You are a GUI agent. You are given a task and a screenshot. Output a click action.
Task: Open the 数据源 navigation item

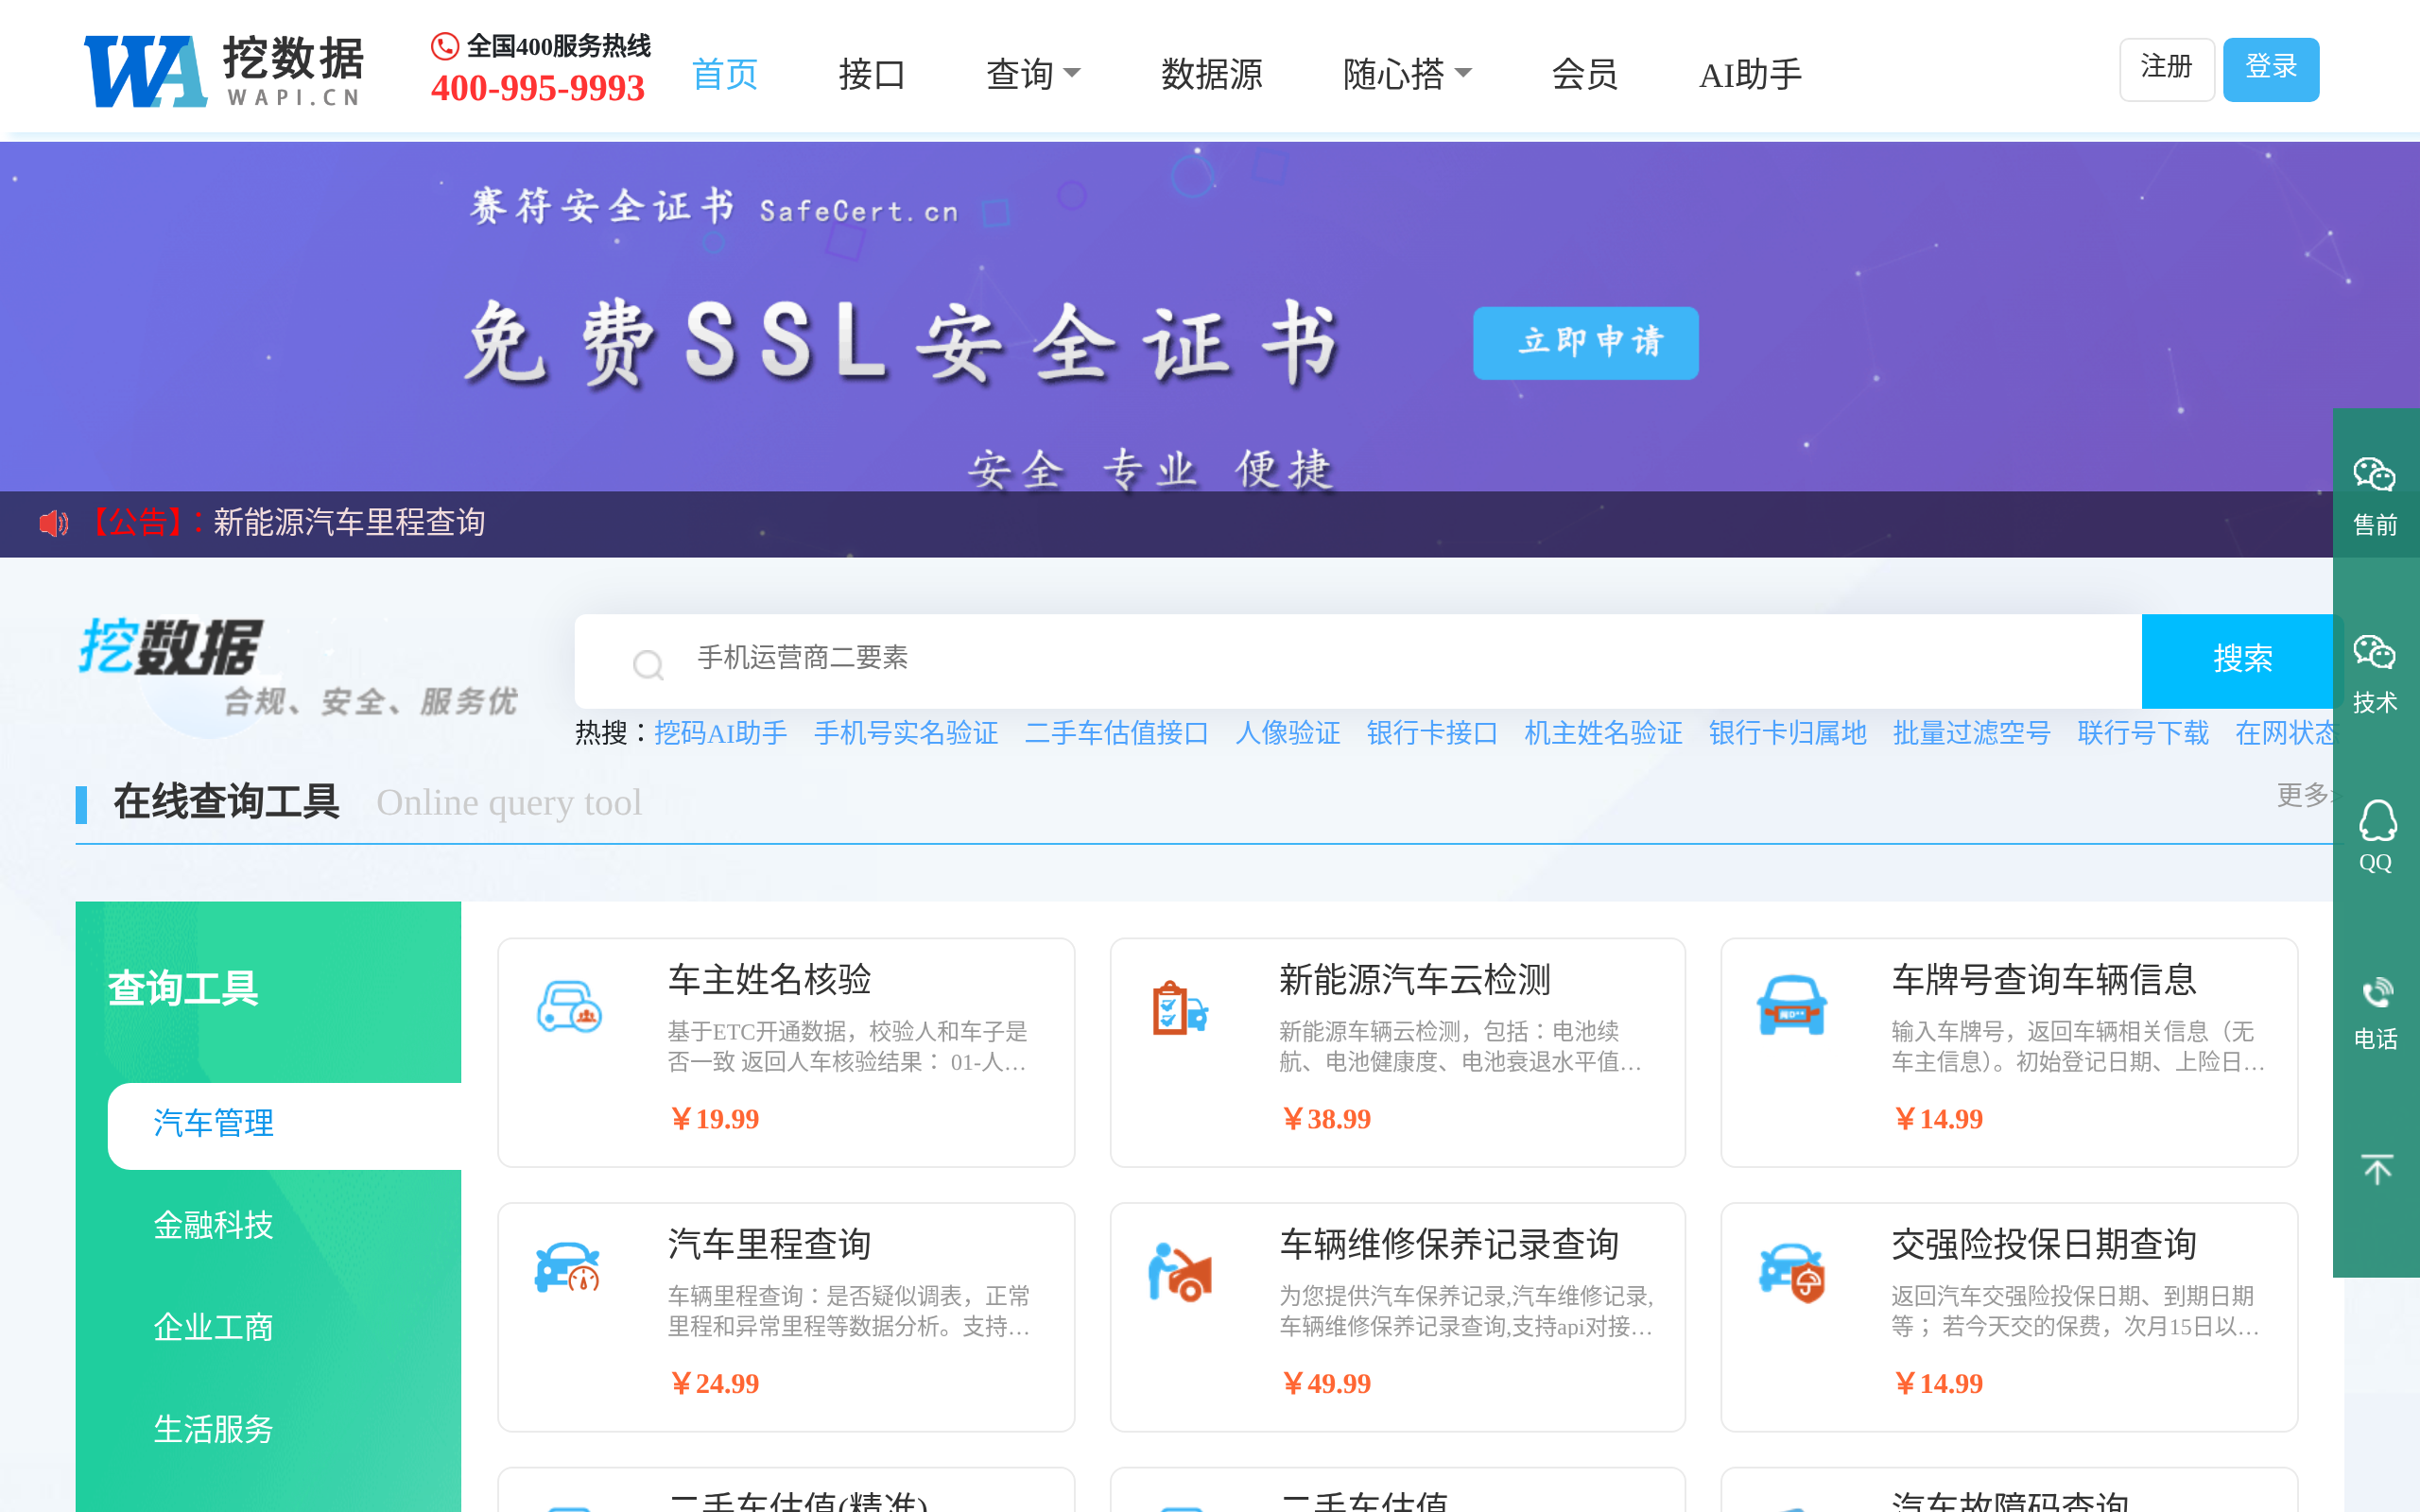pos(1212,74)
